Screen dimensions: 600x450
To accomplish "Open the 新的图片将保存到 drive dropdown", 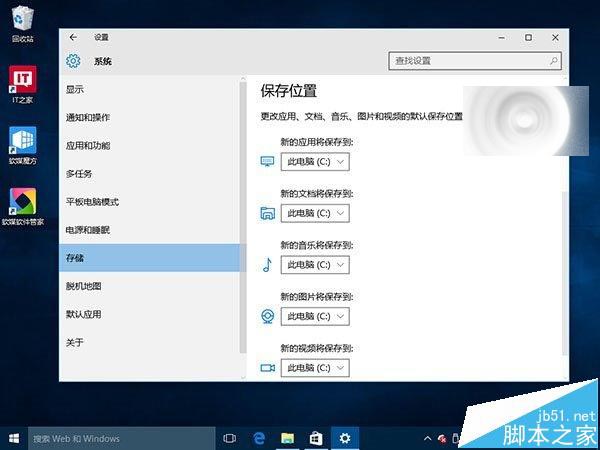I will [x=315, y=316].
